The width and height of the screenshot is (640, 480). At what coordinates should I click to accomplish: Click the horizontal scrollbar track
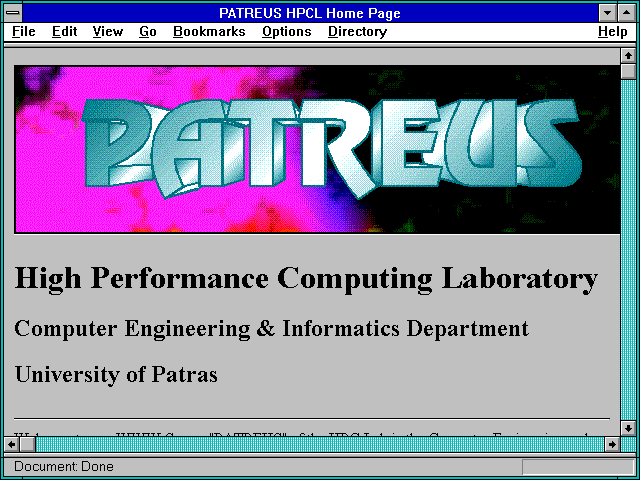(x=320, y=444)
